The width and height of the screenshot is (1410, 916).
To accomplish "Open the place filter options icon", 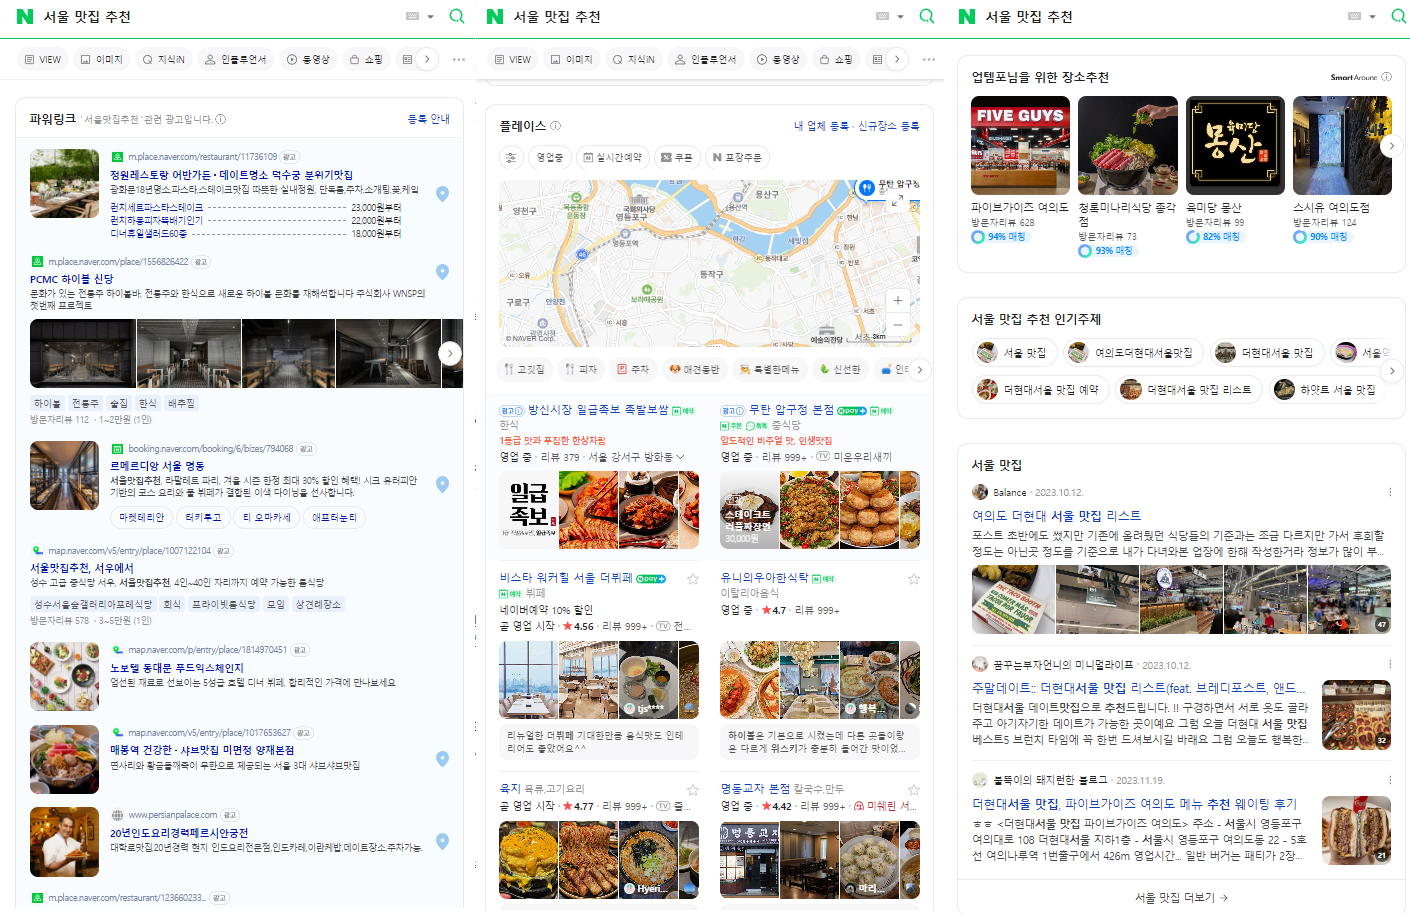I will pos(511,157).
